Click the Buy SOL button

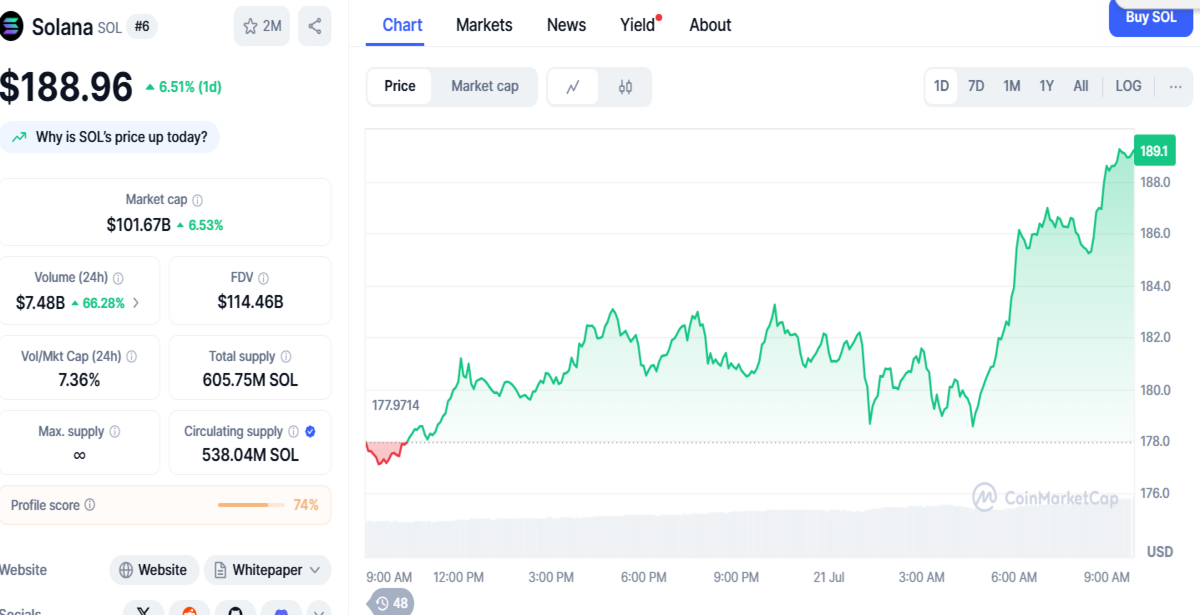pos(1150,17)
